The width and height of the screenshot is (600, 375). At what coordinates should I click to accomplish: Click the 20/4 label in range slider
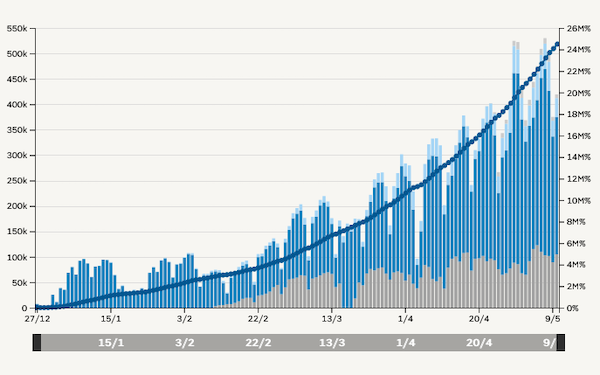coord(479,342)
